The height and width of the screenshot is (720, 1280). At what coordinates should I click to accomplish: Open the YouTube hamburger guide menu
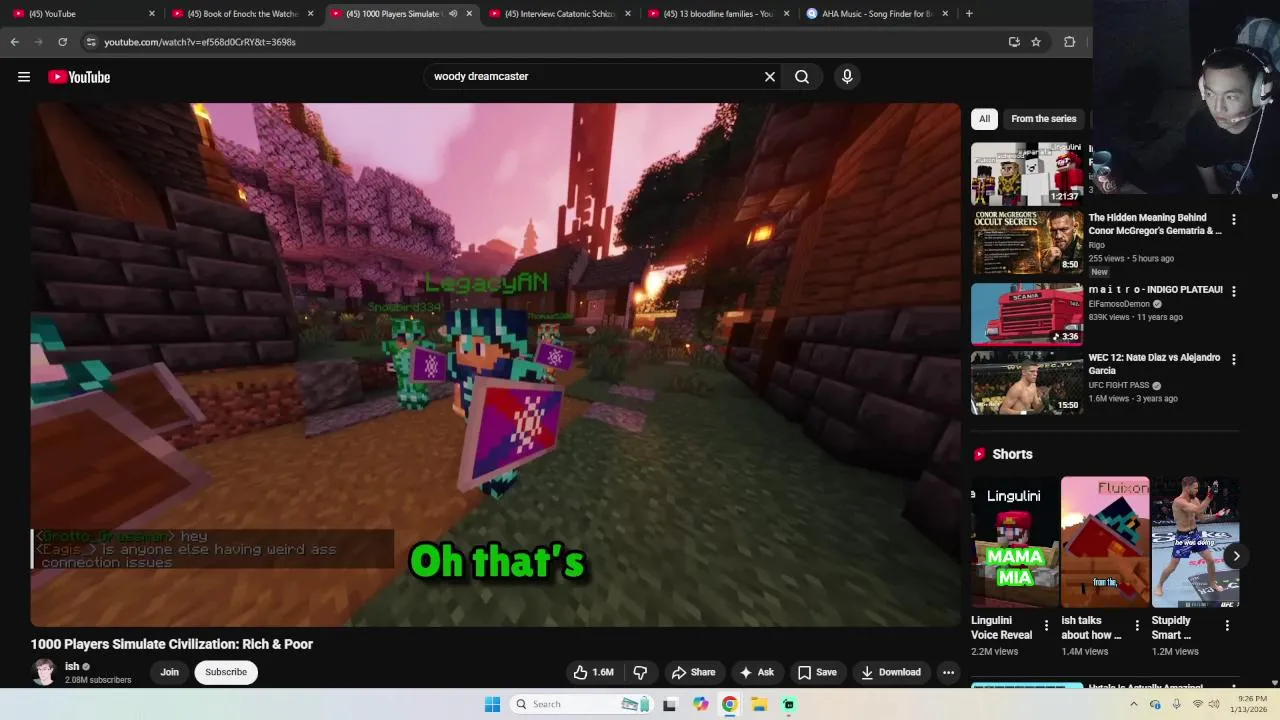[24, 77]
